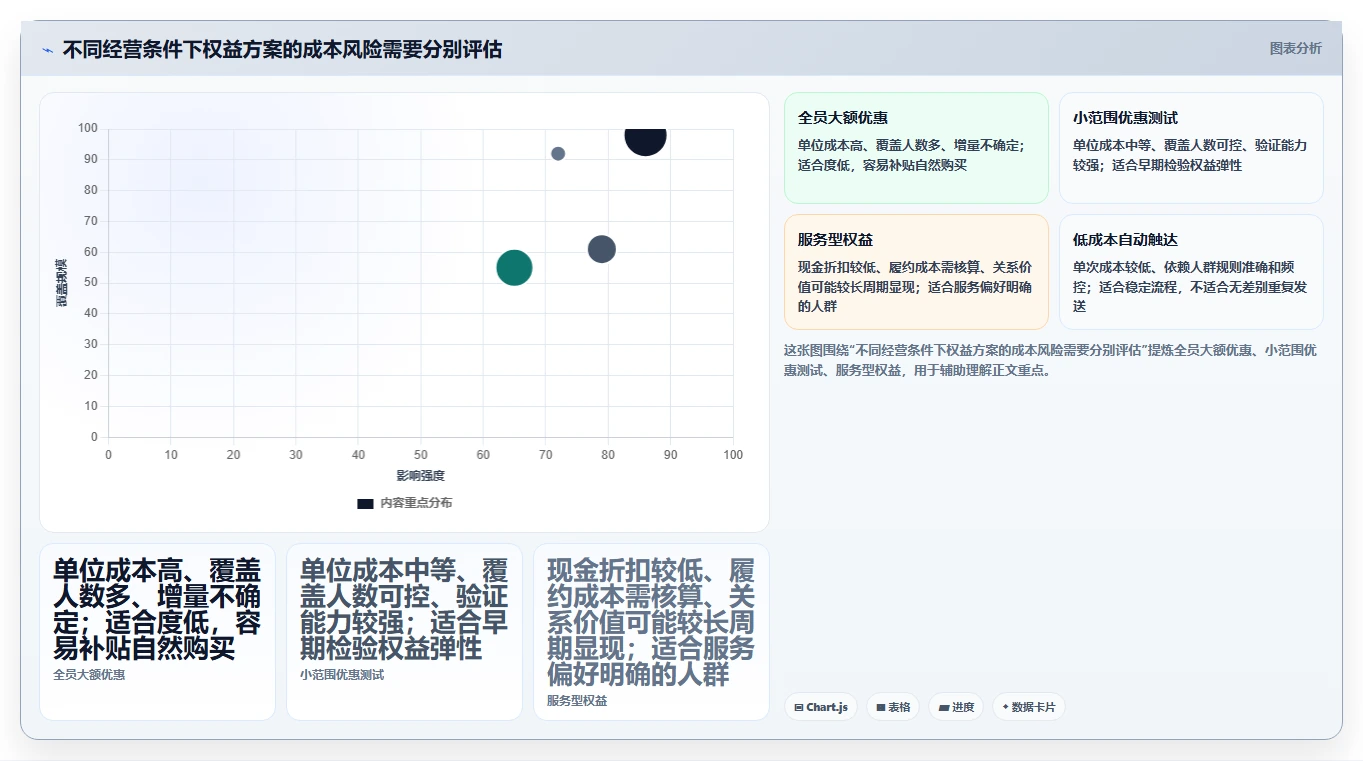
Task: Click the 数据卡片 tag
Action: pos(1029,707)
